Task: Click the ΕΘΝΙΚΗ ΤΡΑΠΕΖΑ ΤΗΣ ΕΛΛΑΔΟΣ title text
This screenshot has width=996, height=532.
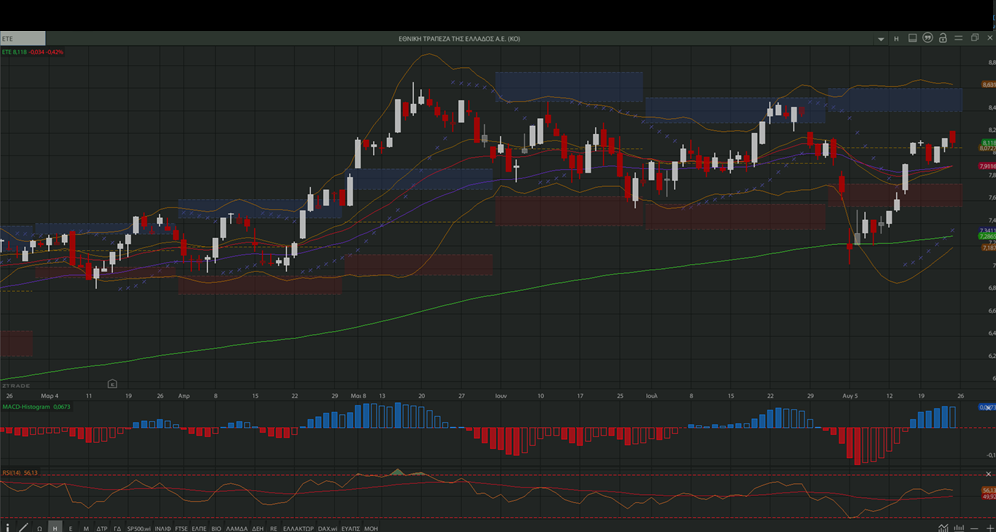Action: point(459,39)
